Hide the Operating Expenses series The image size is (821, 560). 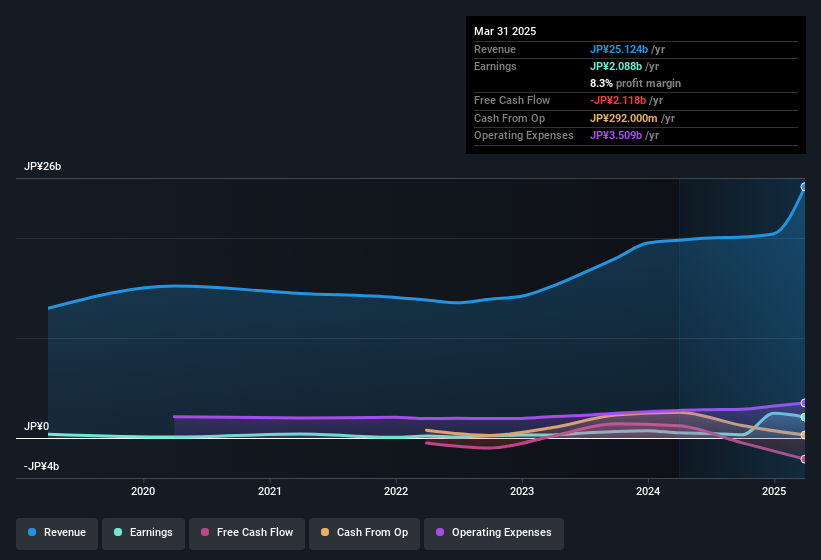tap(493, 533)
